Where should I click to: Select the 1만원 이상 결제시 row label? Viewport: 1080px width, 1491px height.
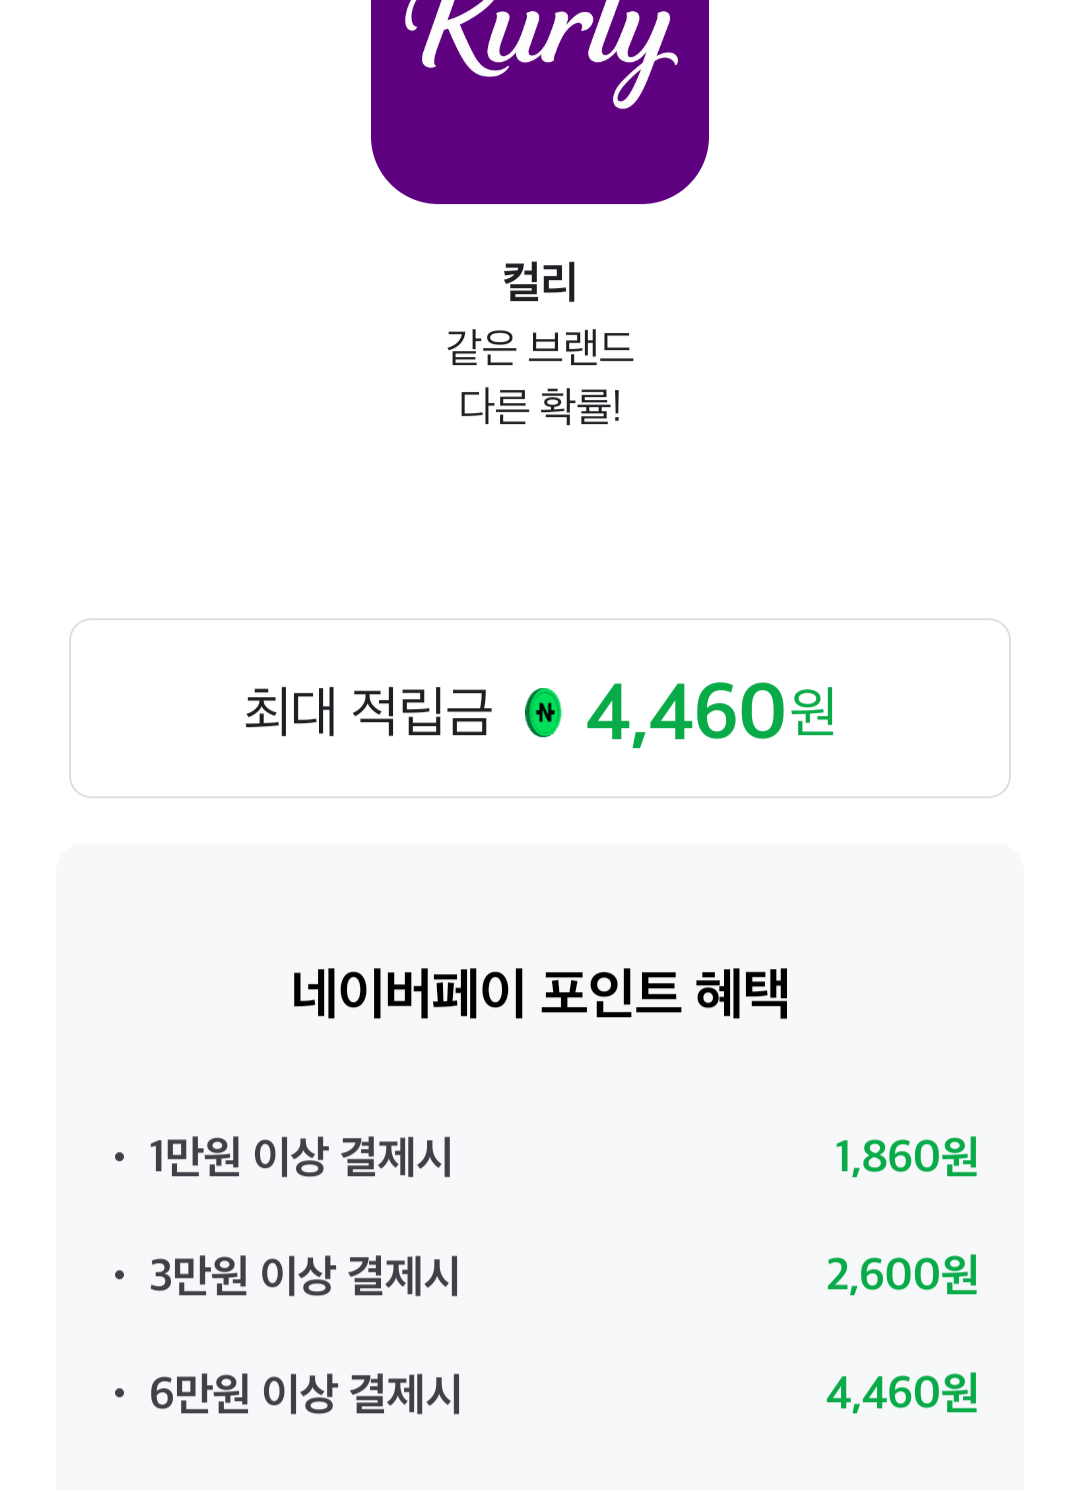301,1157
